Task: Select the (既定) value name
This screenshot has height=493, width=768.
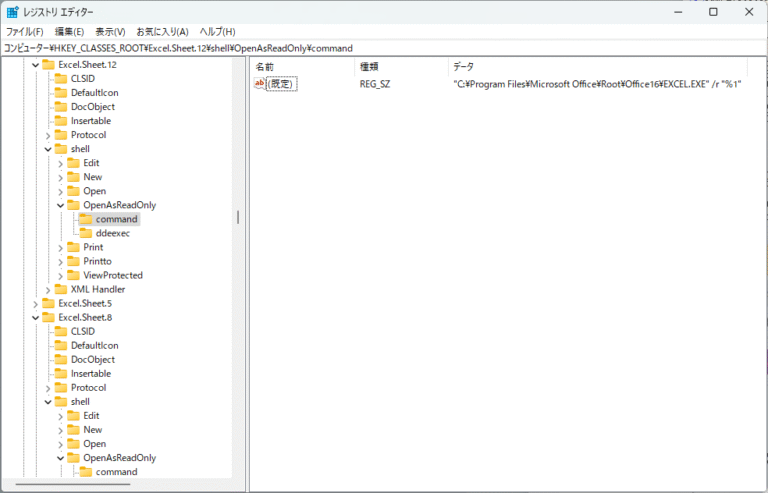Action: coord(282,84)
